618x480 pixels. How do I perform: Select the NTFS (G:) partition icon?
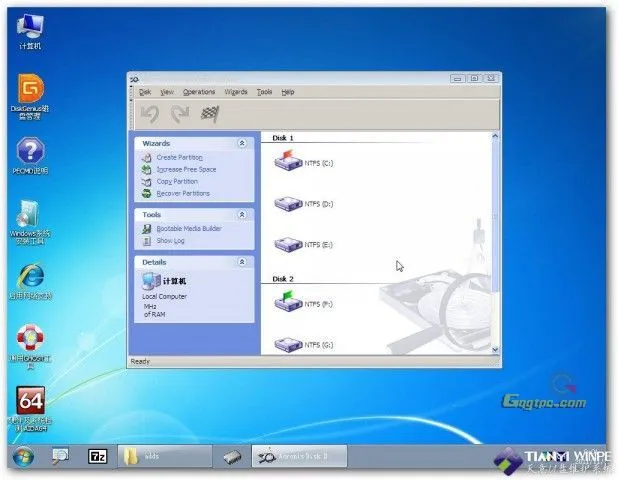tap(287, 344)
